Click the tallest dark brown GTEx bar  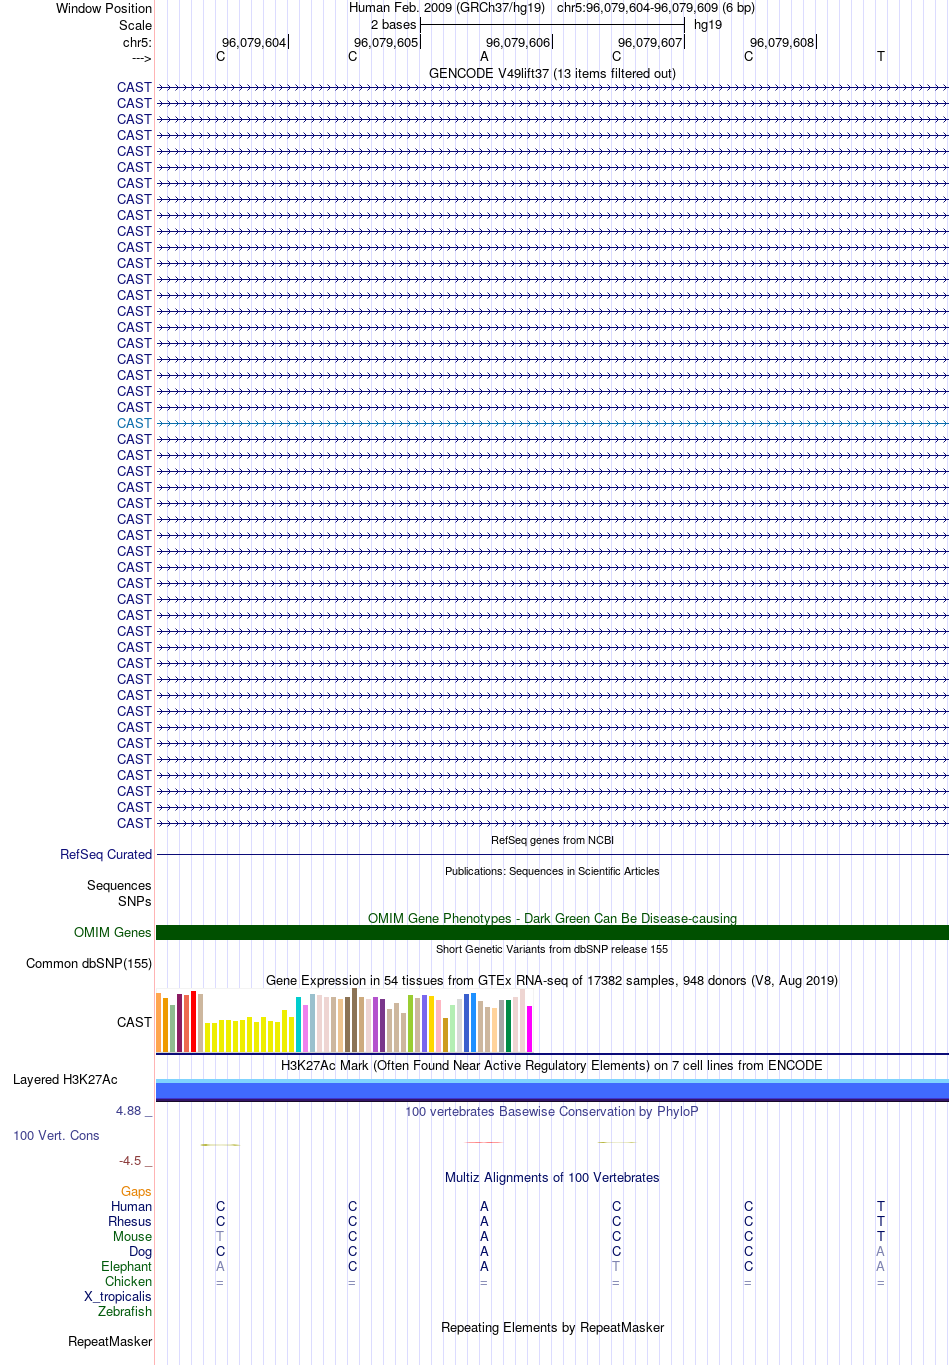pos(354,1020)
